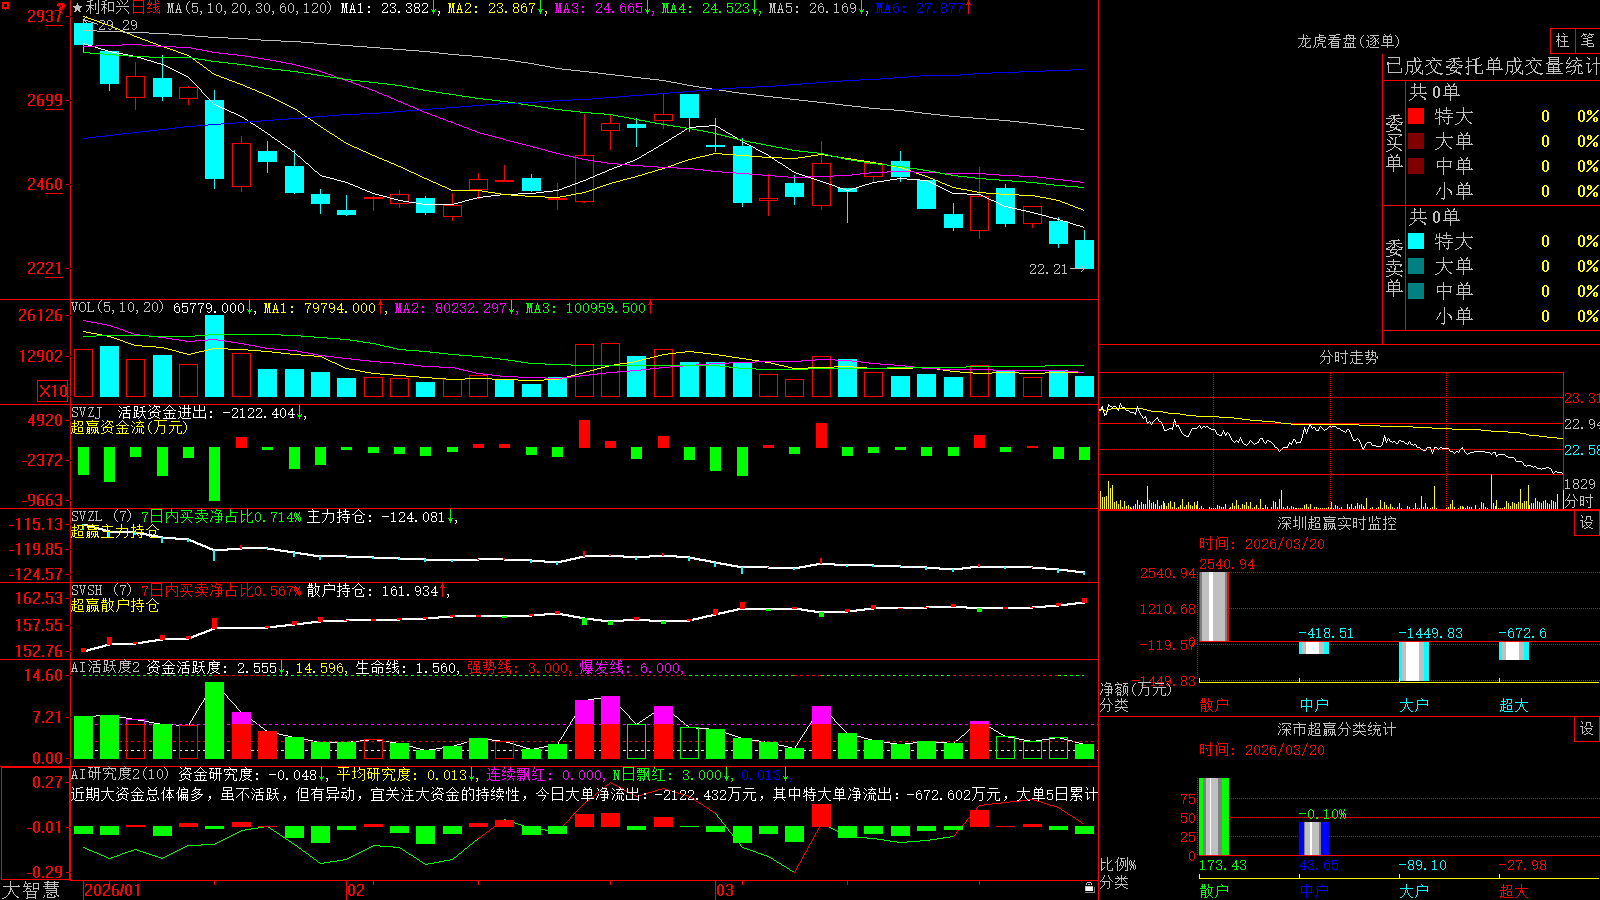Click the 中户 value -418.51
The width and height of the screenshot is (1600, 900).
(1326, 633)
